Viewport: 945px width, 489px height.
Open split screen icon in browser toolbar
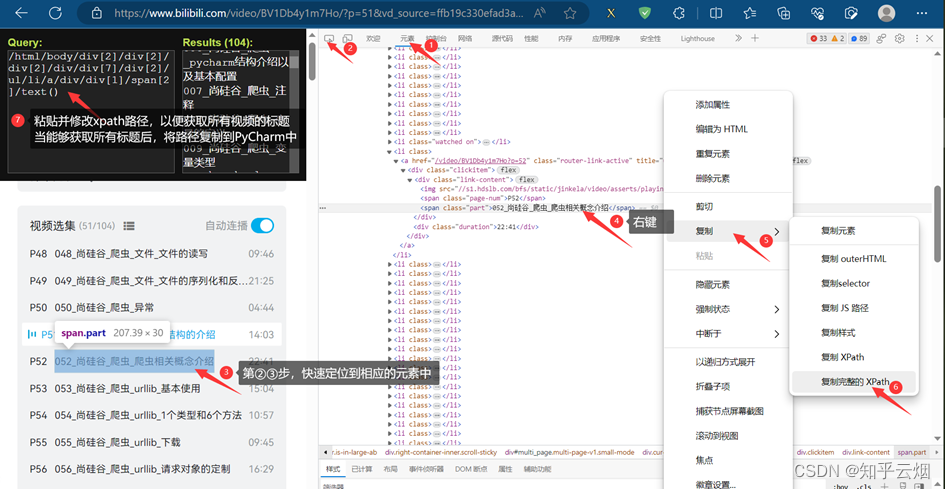point(715,13)
